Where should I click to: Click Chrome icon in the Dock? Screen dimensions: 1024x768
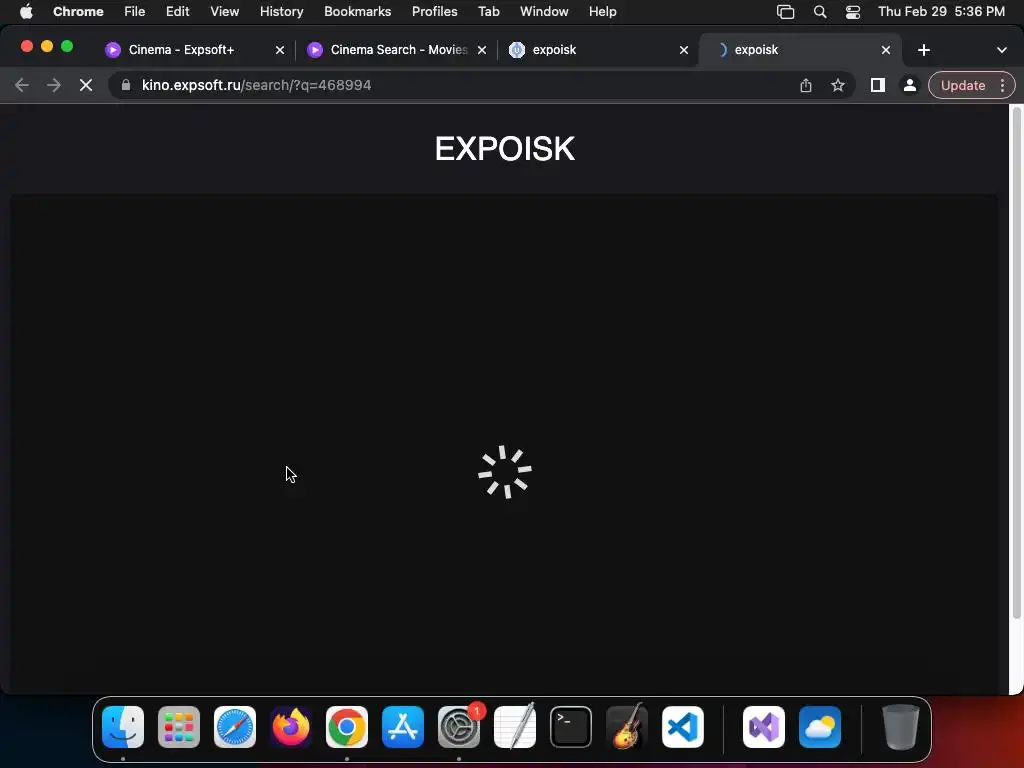click(347, 727)
